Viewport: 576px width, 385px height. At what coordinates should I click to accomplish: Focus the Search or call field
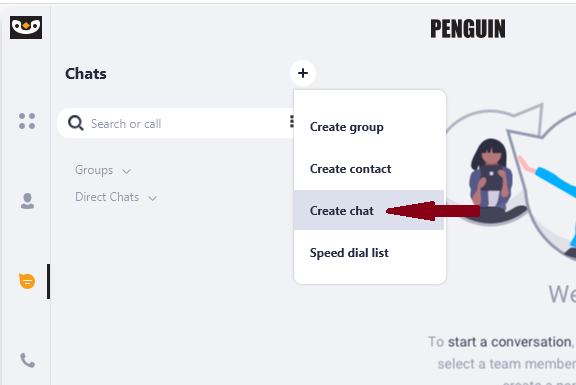pos(176,123)
